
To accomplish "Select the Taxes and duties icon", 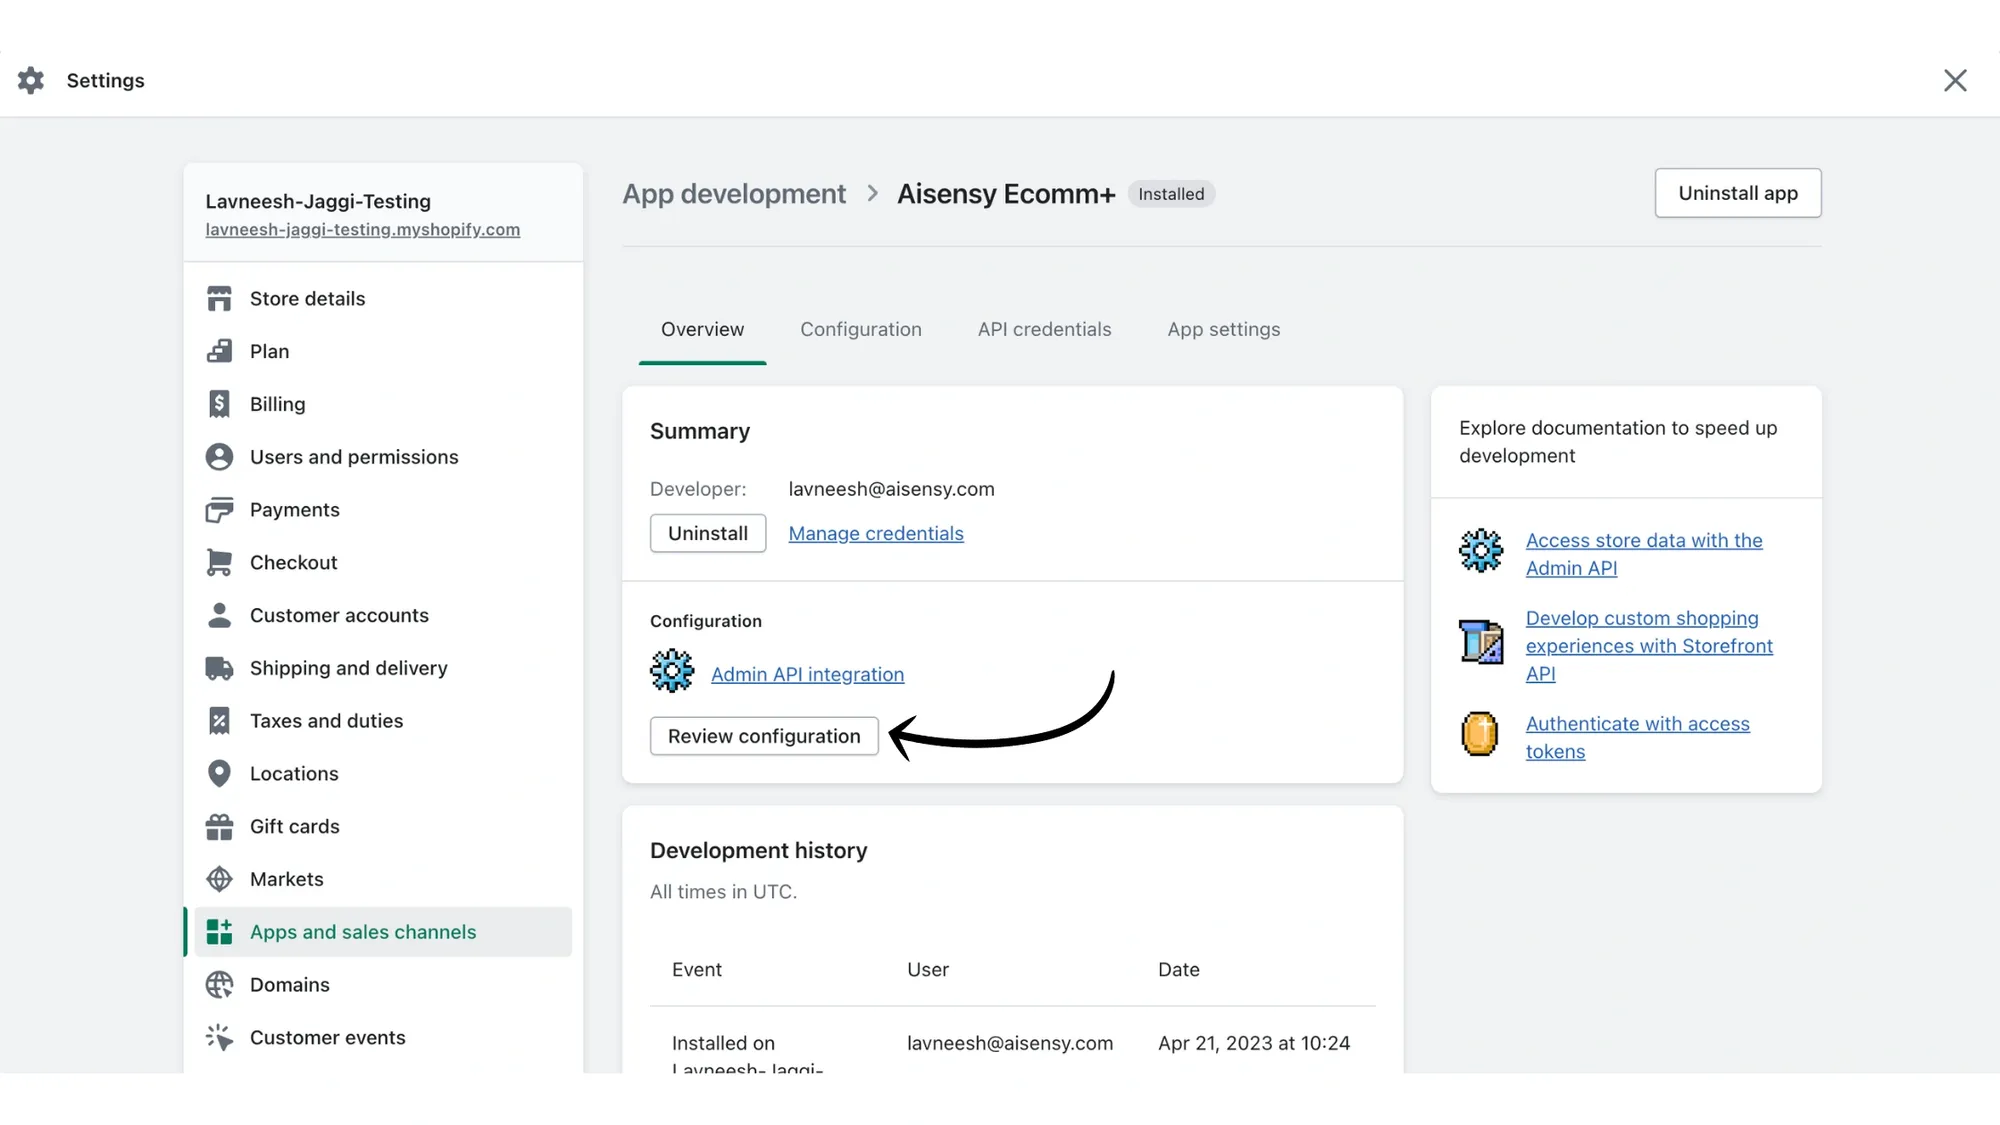I will [x=219, y=720].
